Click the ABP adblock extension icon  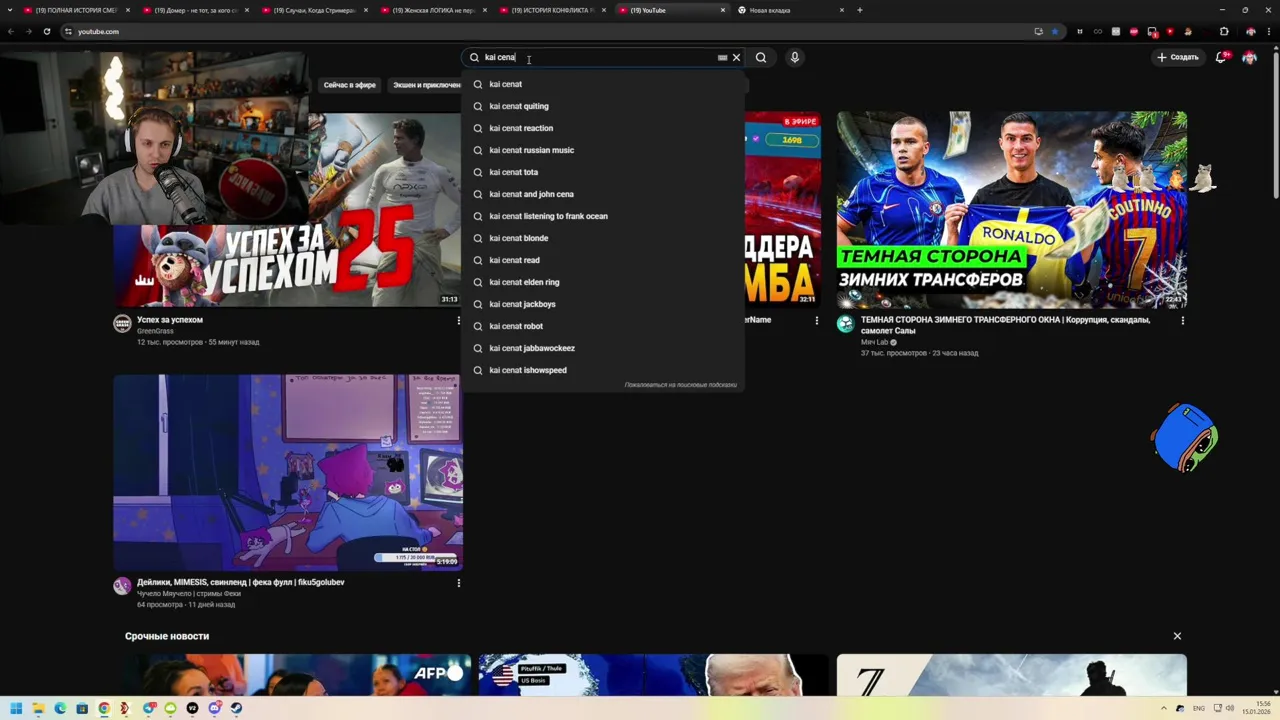coord(1133,31)
